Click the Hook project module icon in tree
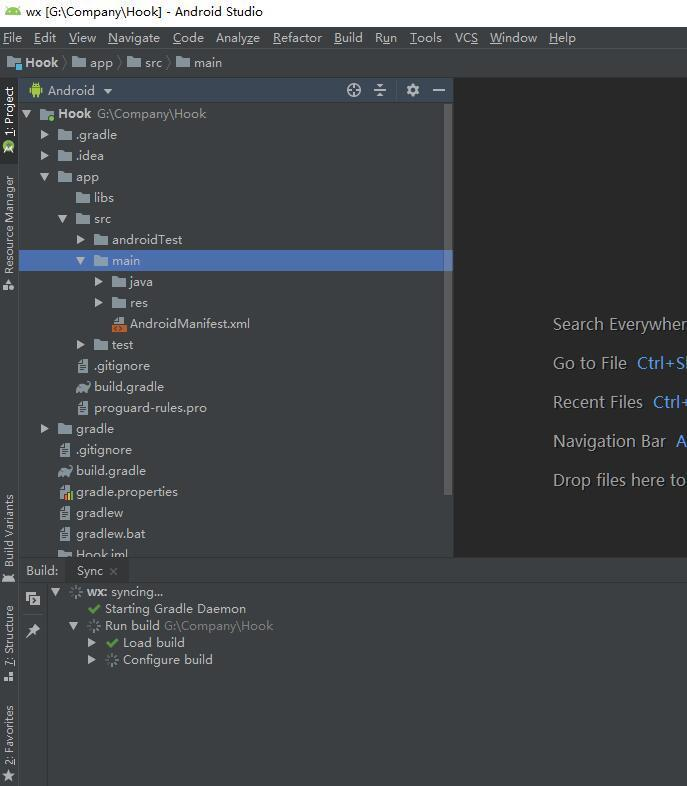The height and width of the screenshot is (786, 687). [47, 114]
